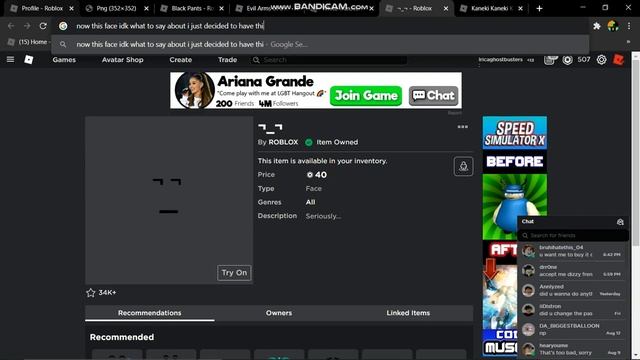Image resolution: width=640 pixels, height=360 pixels.
Task: Switch to the Linked Items tab
Action: click(408, 313)
